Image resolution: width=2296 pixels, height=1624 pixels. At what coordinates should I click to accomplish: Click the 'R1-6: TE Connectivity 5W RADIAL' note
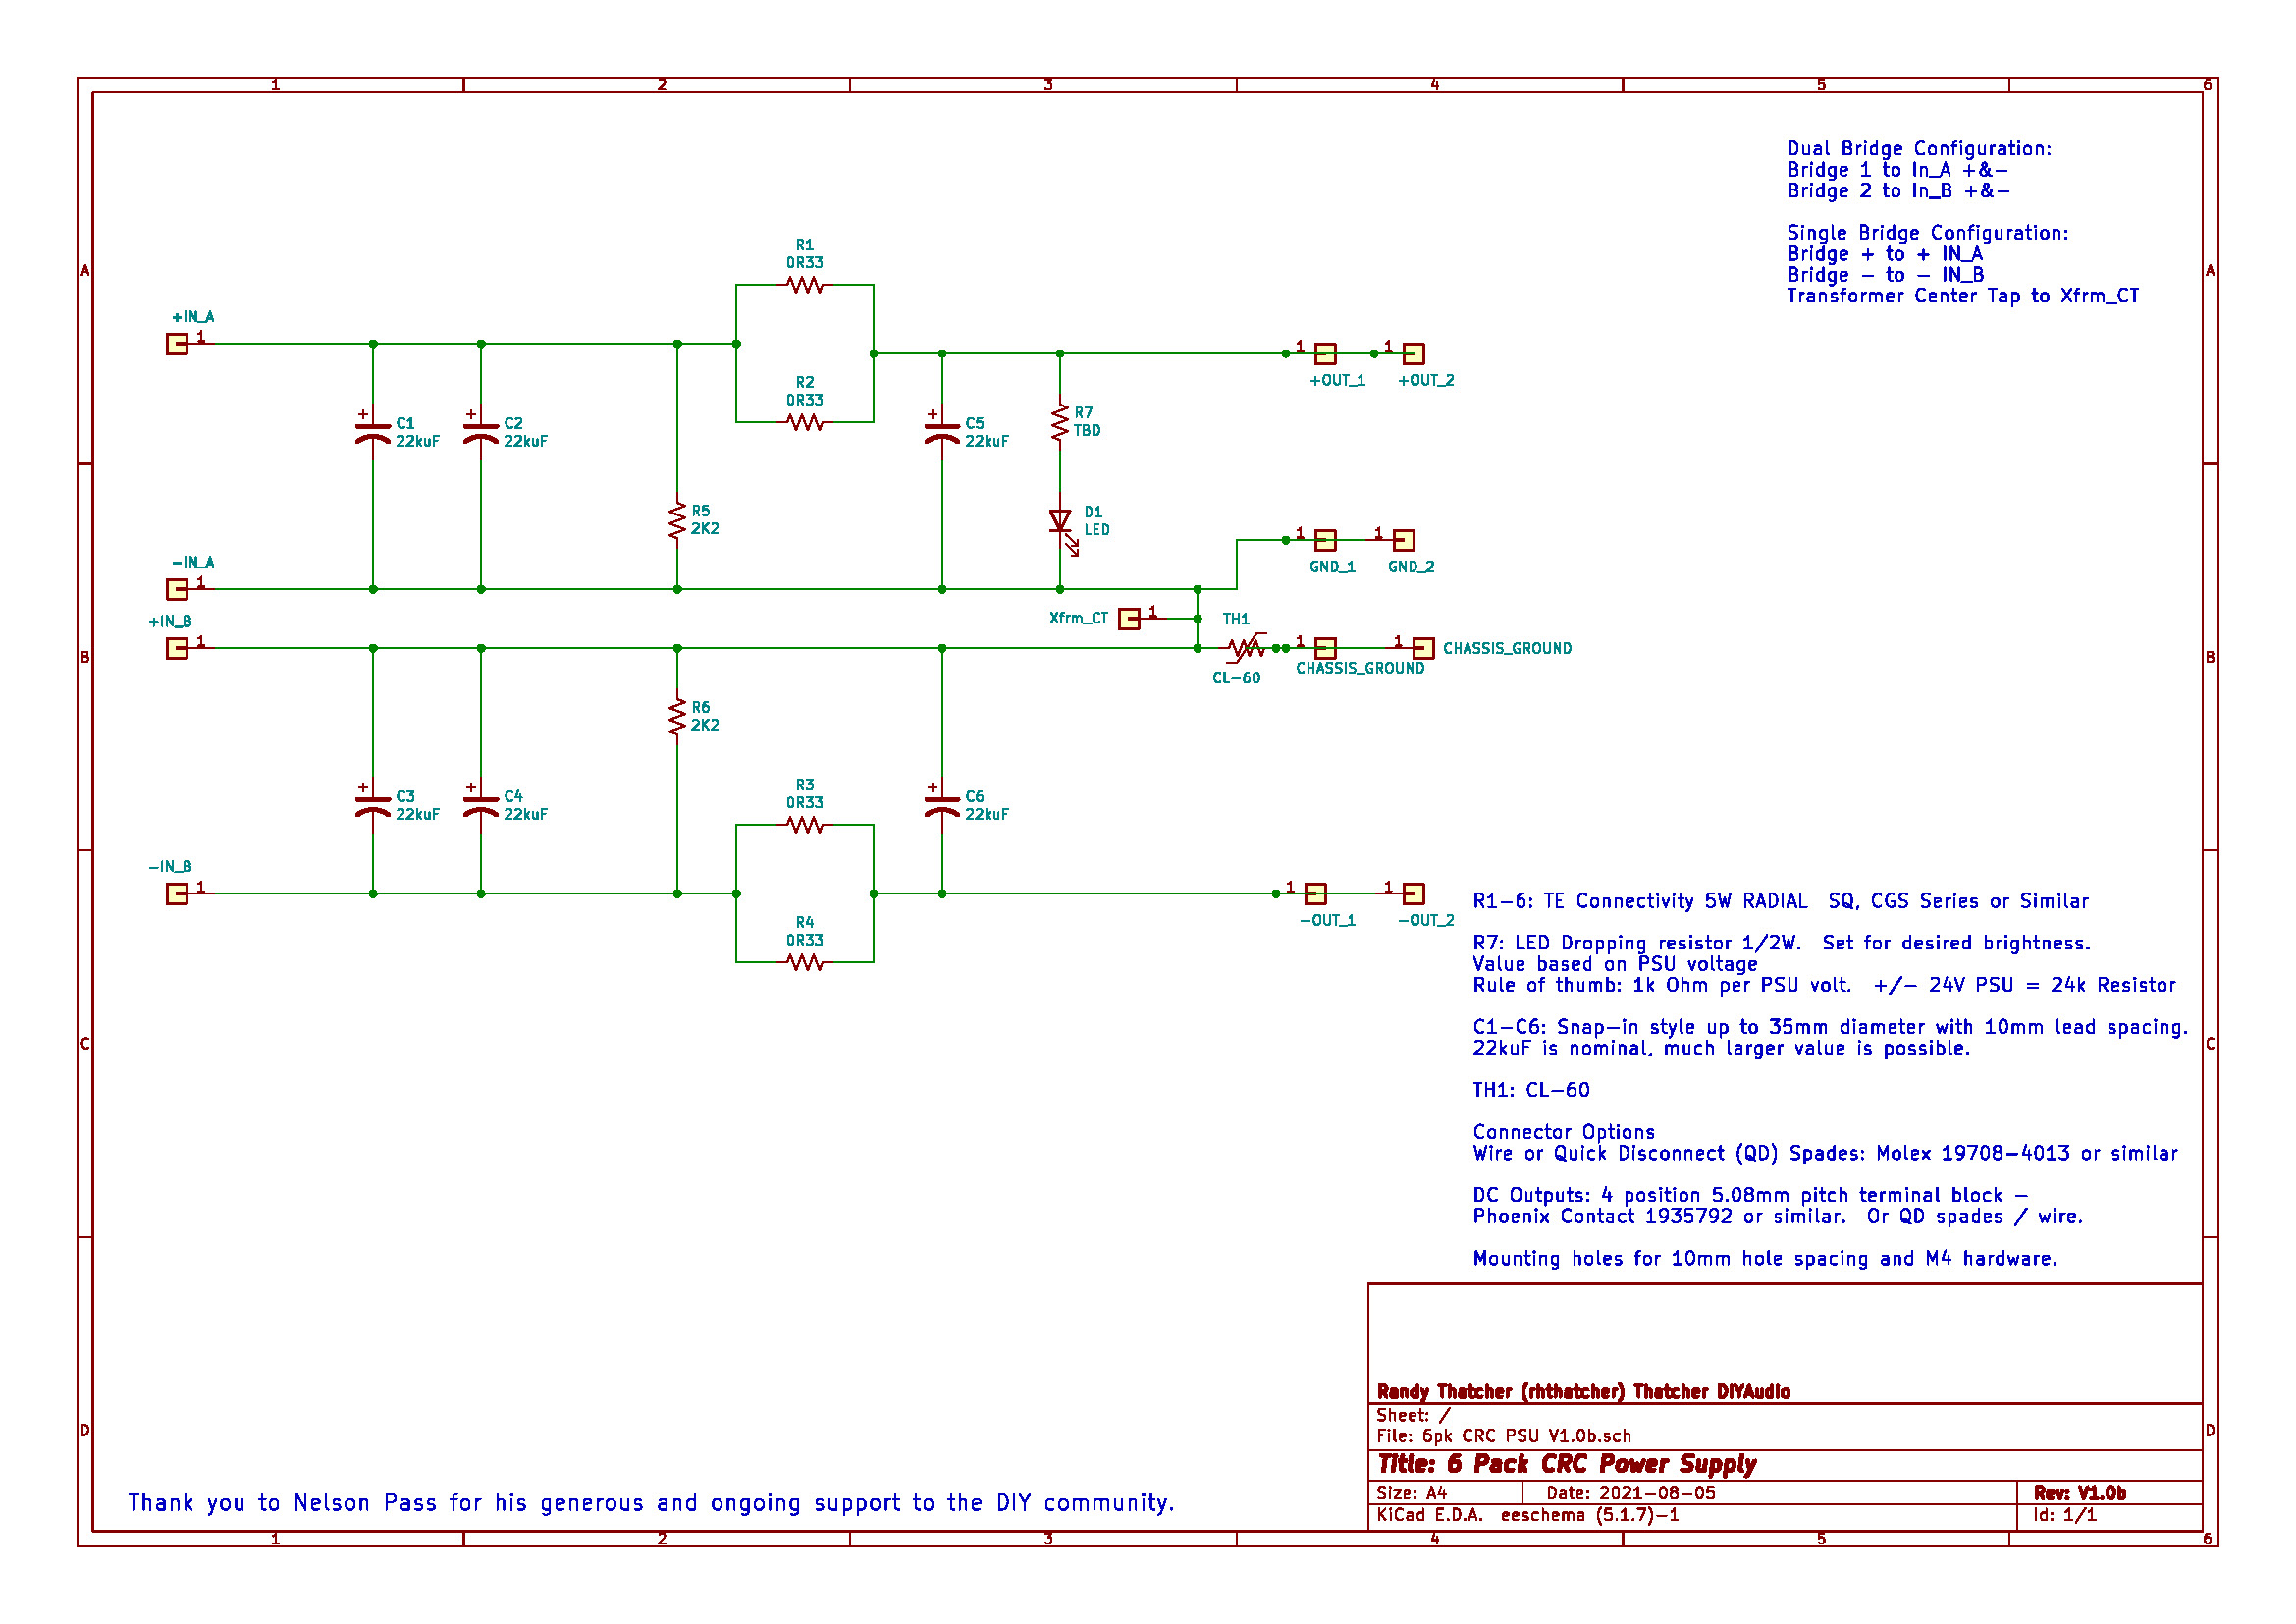[1780, 902]
